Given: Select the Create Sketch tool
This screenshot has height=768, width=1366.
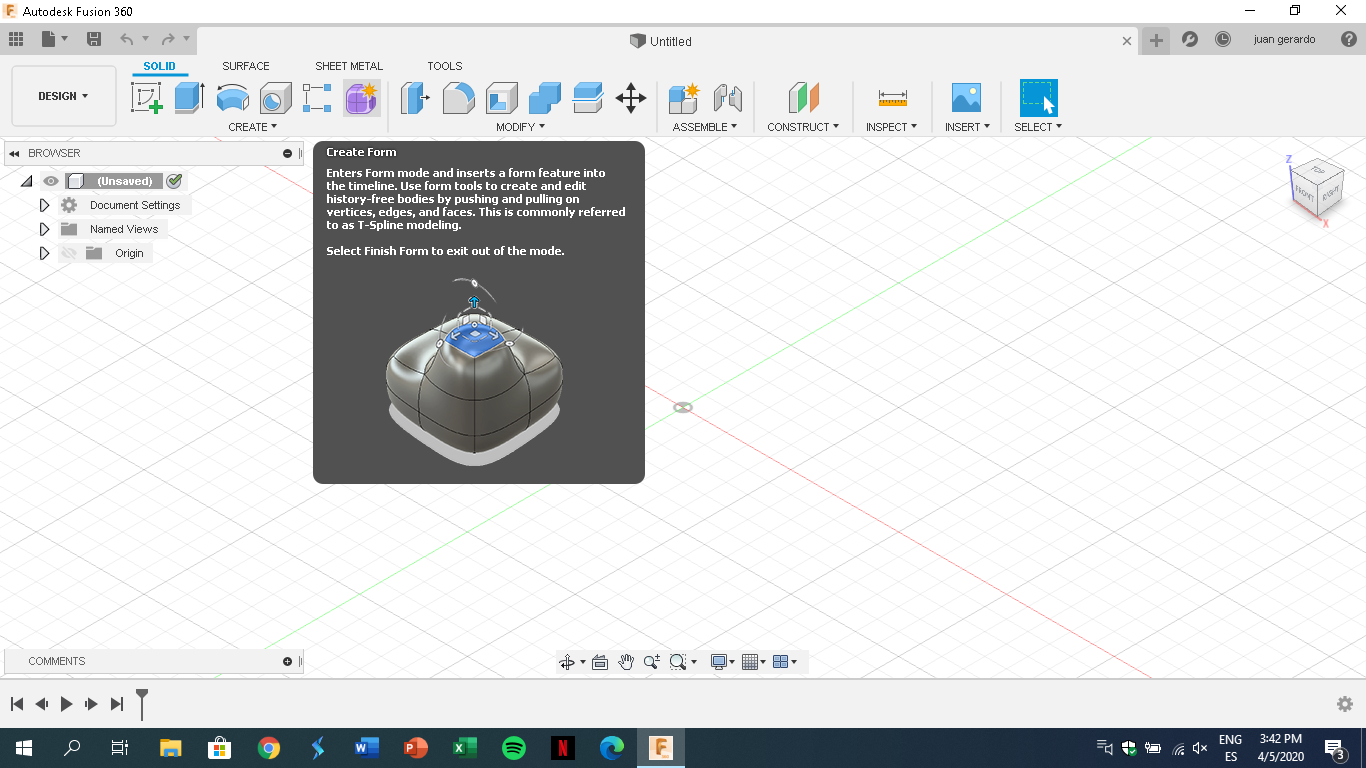Looking at the screenshot, I should click(x=147, y=97).
